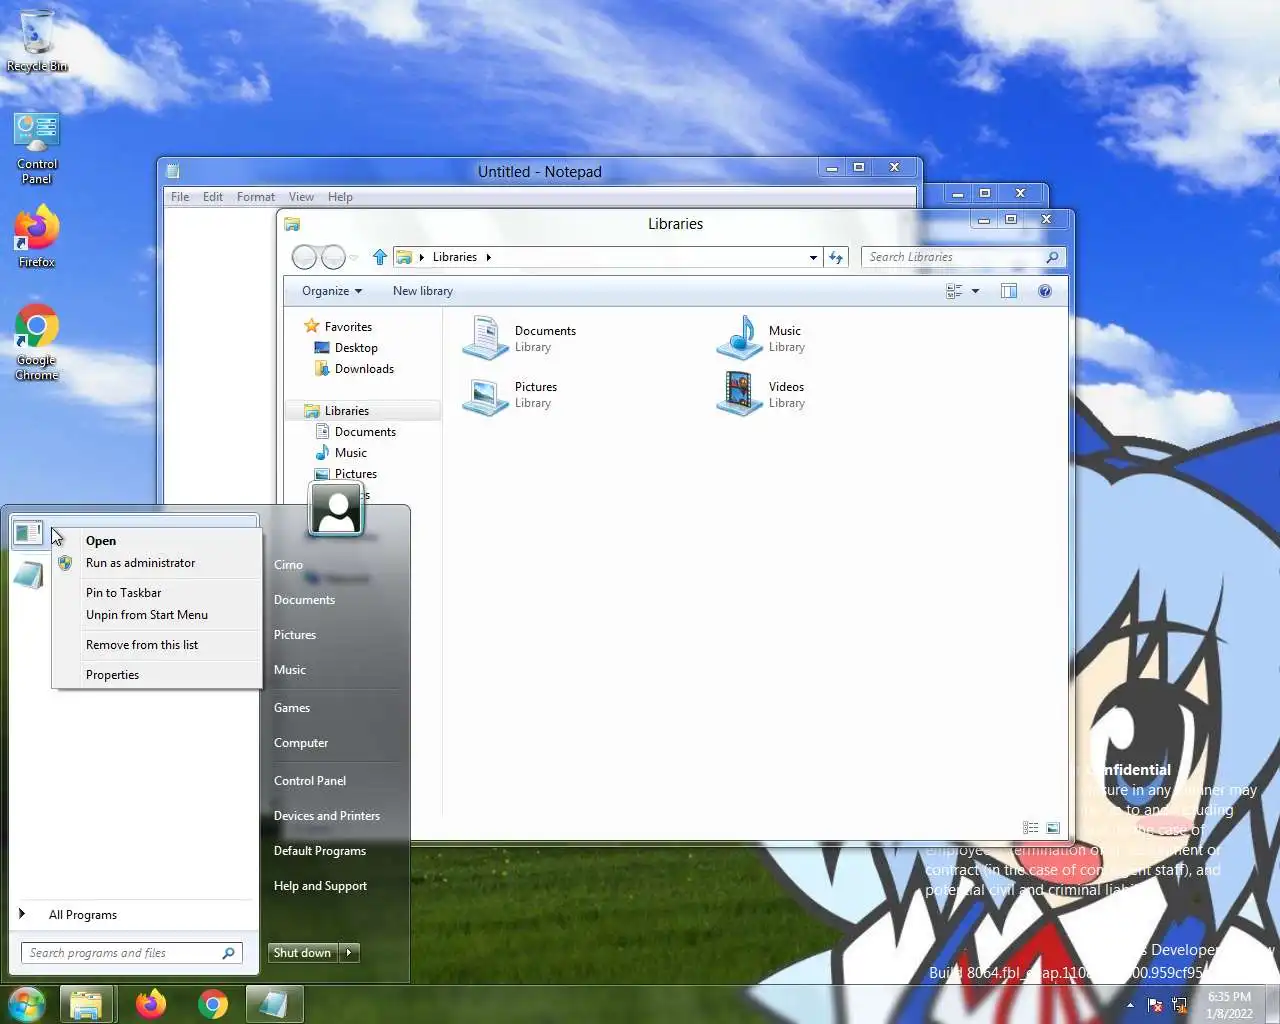Expand the address bar history dropdown
The image size is (1280, 1024).
(813, 257)
